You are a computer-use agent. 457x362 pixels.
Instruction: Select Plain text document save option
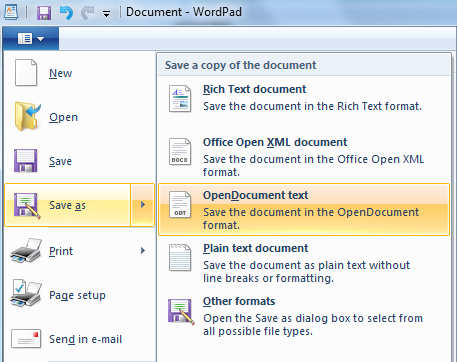click(304, 262)
